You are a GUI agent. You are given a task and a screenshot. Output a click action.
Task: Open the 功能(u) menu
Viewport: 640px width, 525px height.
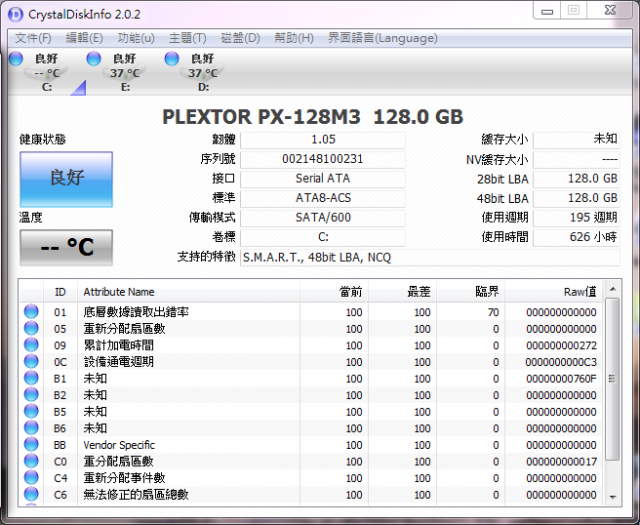click(x=136, y=38)
